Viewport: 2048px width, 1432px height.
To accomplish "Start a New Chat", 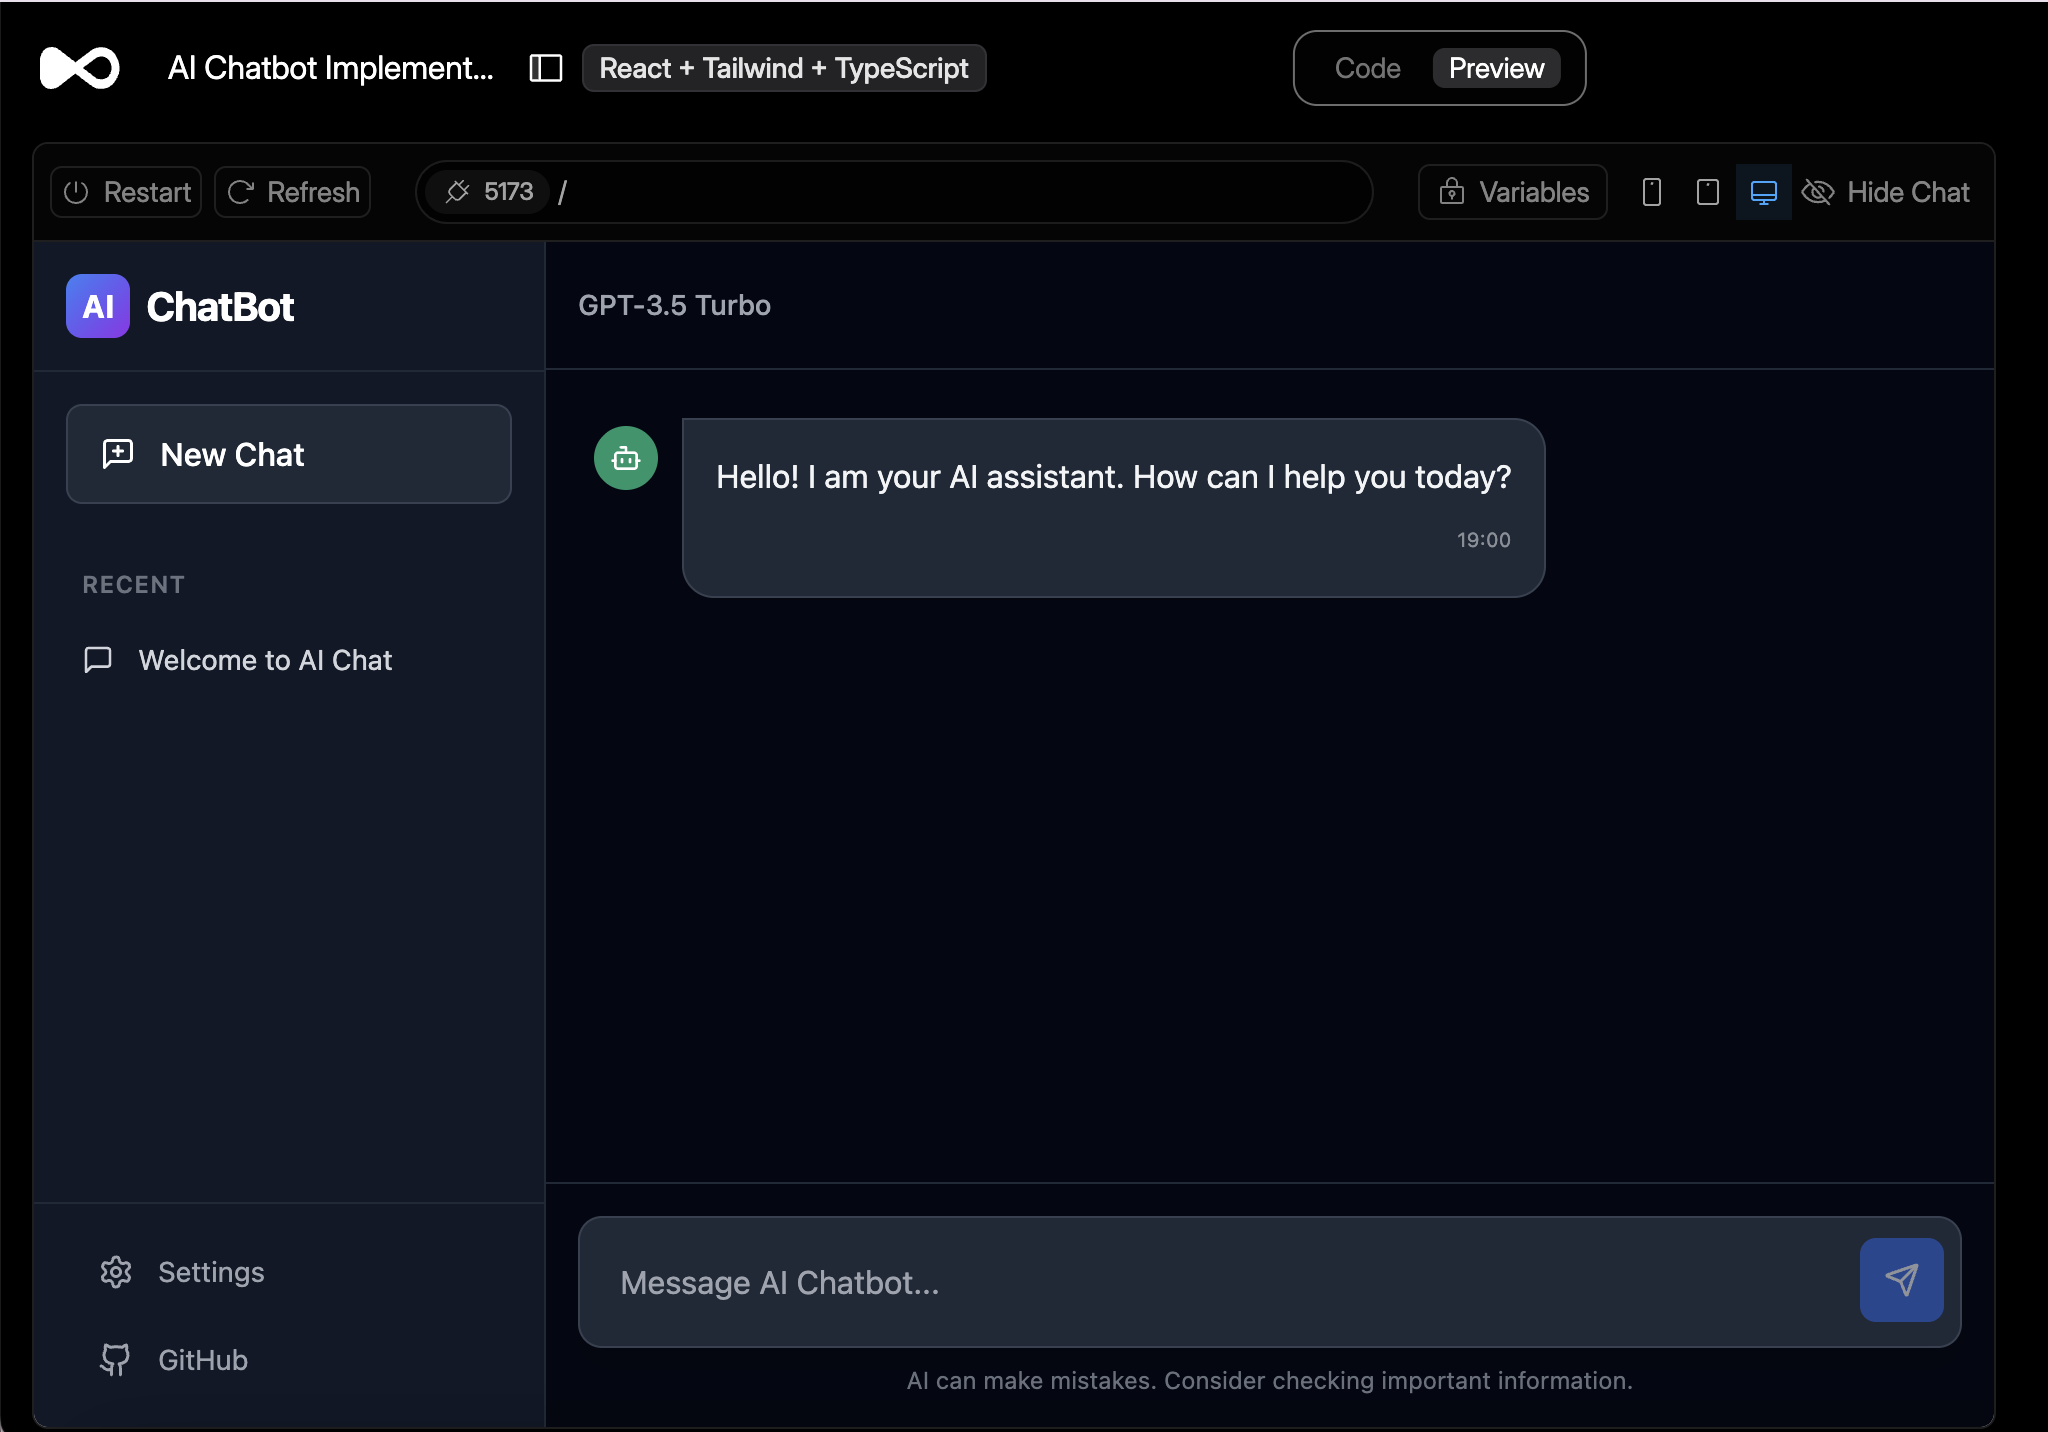I will 288,454.
